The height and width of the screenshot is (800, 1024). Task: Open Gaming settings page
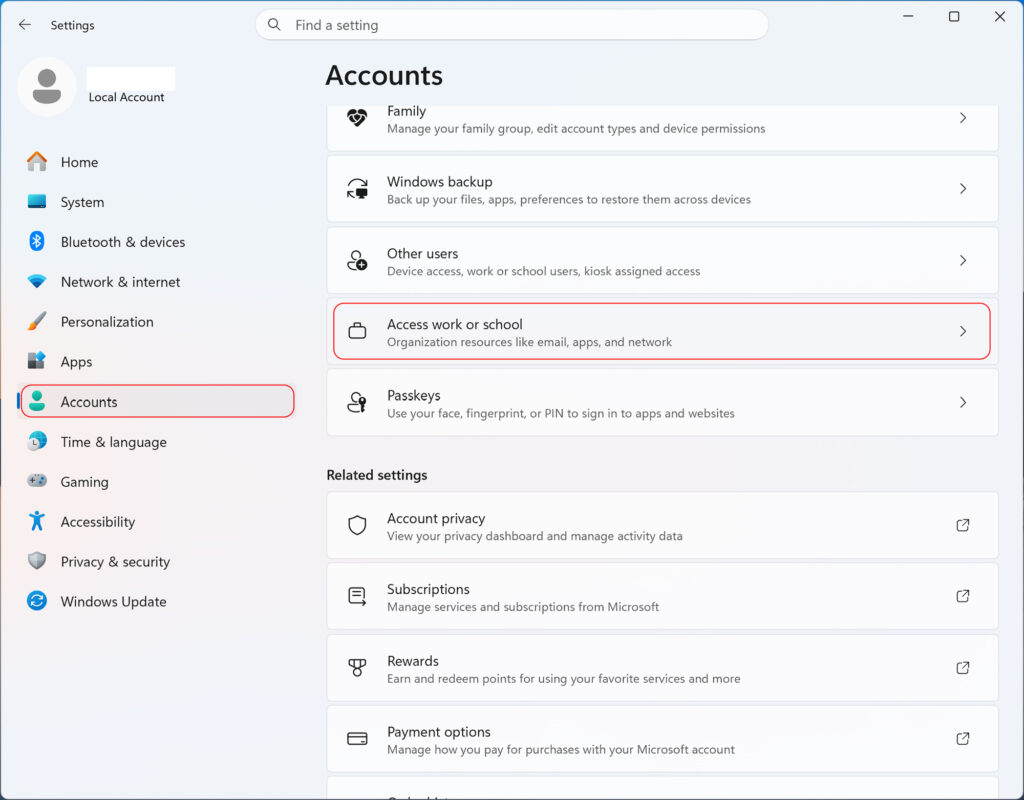tap(156, 481)
